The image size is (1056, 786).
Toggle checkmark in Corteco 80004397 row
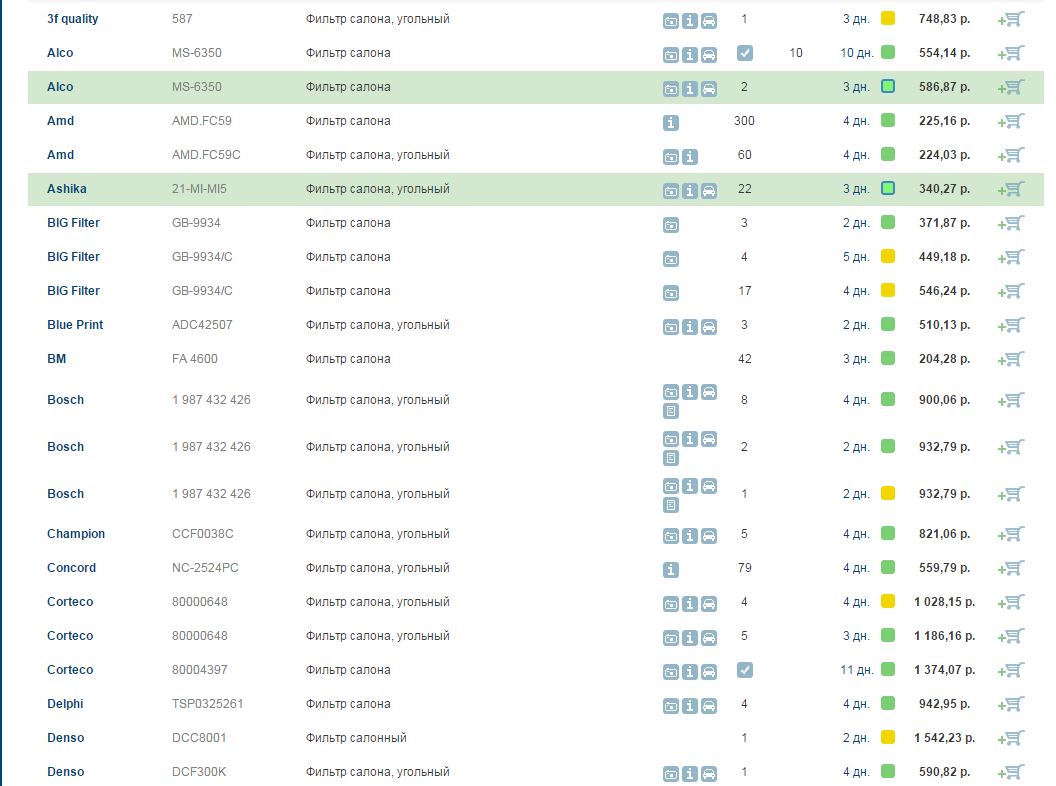coord(744,670)
